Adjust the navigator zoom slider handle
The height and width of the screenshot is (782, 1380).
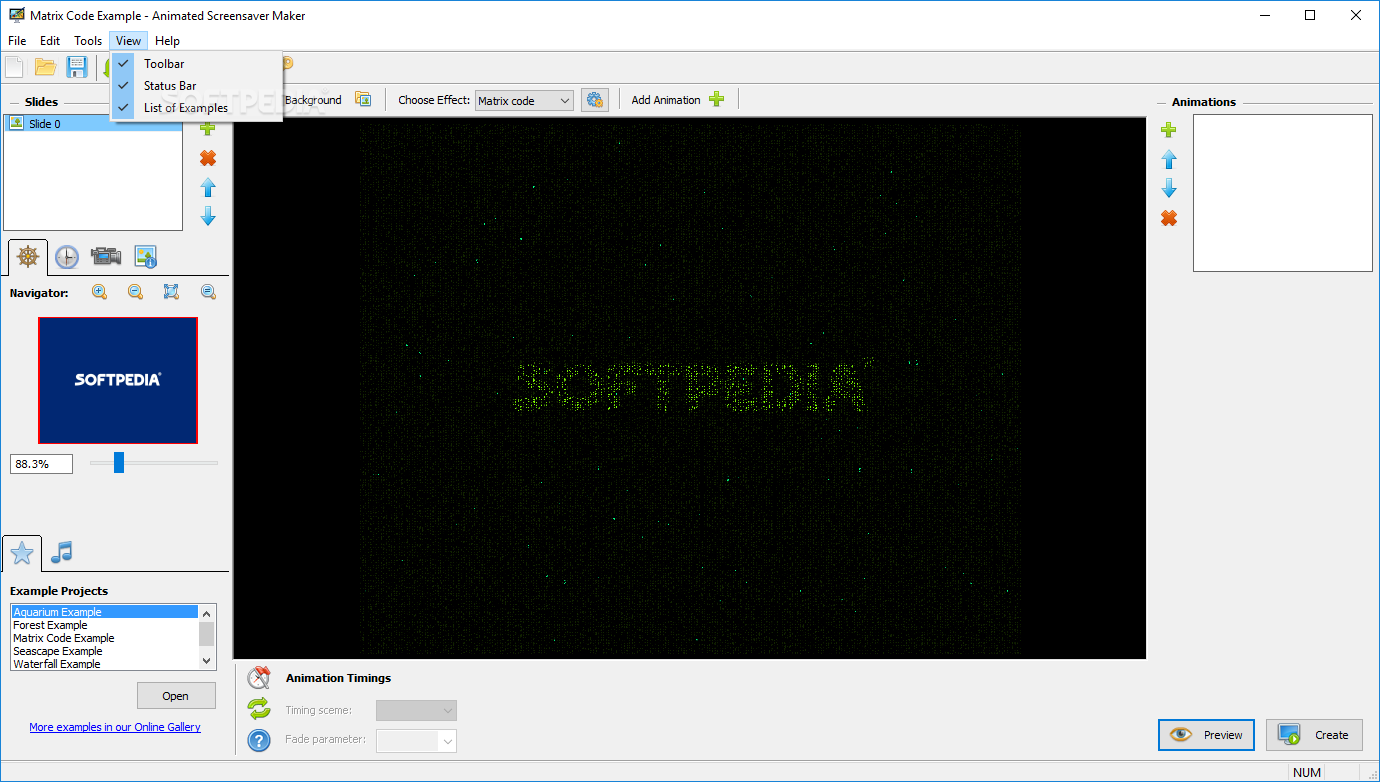click(119, 462)
